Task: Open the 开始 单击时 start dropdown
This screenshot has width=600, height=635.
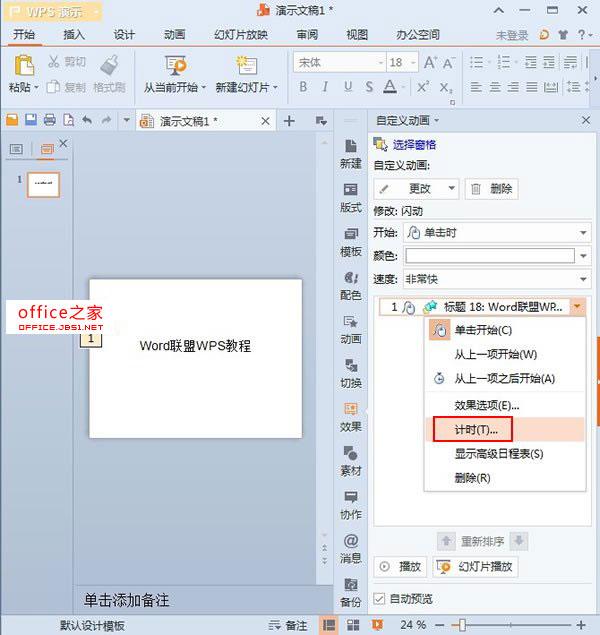Action: [497, 232]
